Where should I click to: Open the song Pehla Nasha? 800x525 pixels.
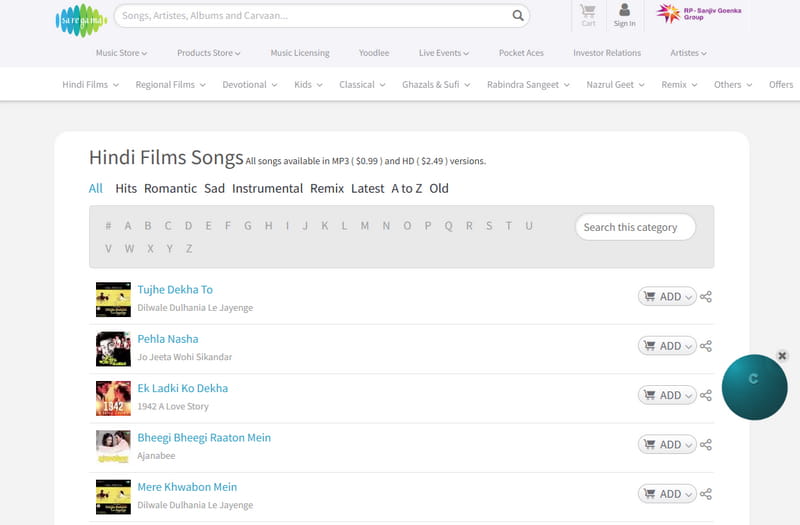(x=168, y=339)
